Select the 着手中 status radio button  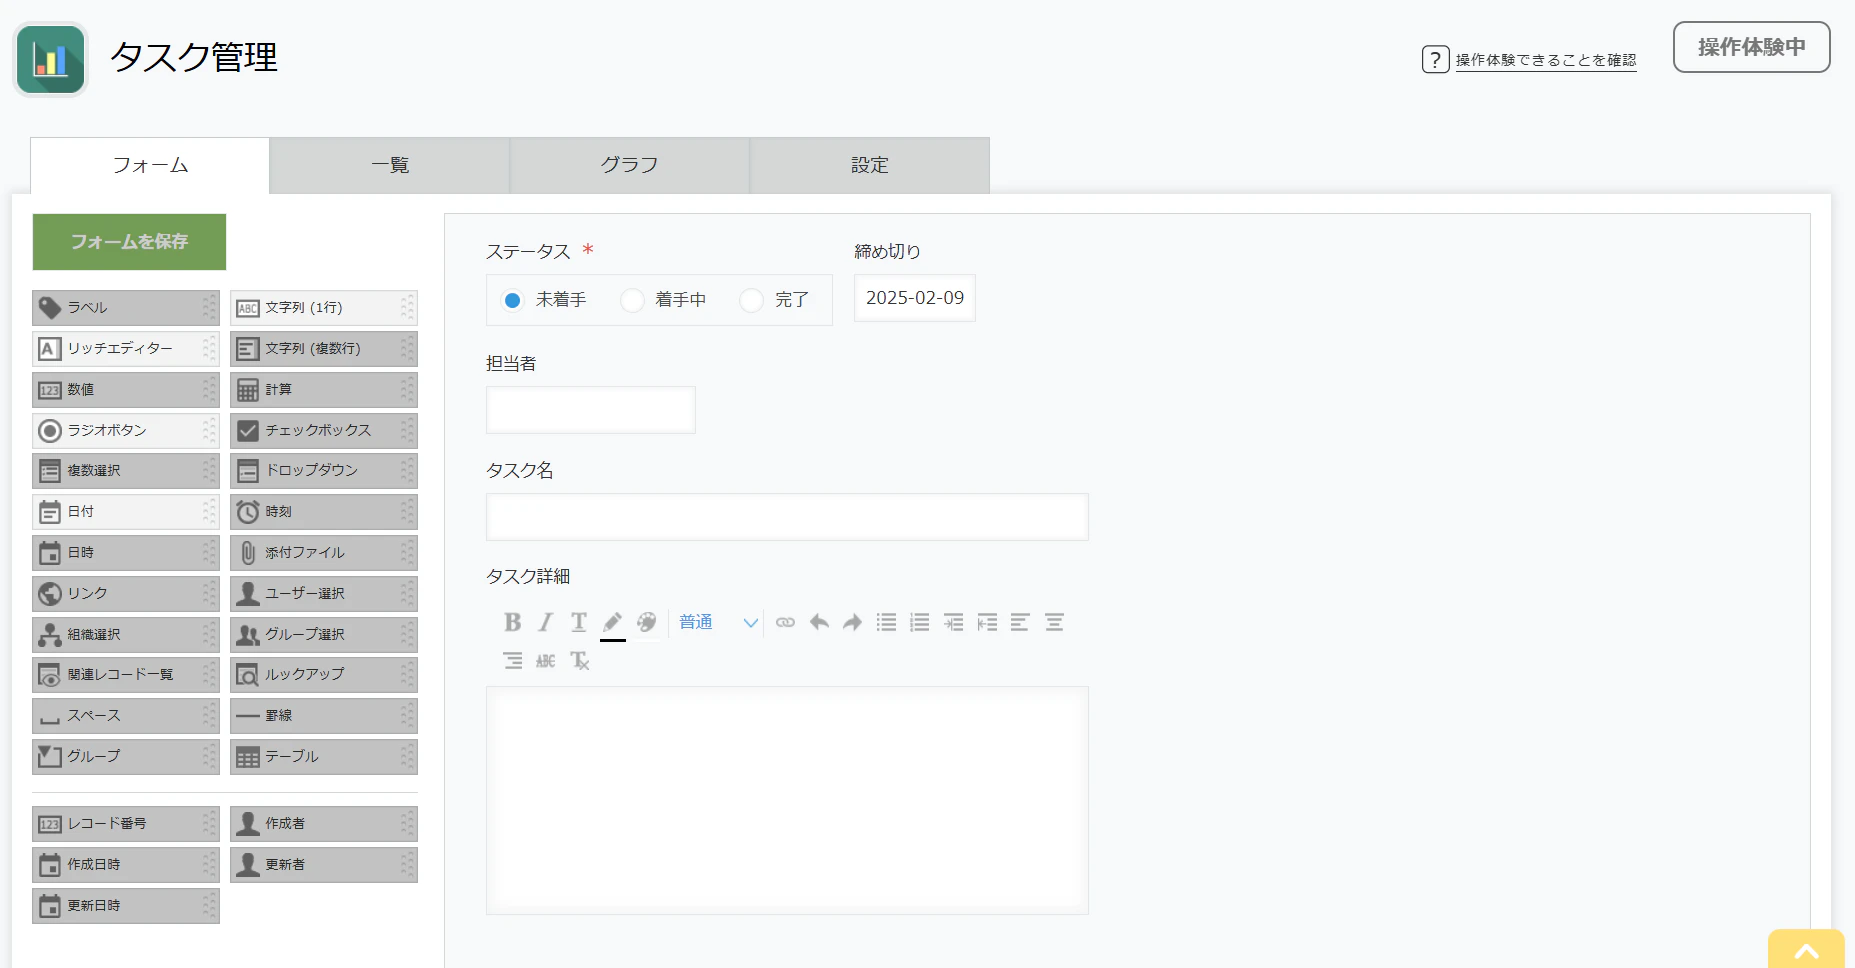point(632,300)
